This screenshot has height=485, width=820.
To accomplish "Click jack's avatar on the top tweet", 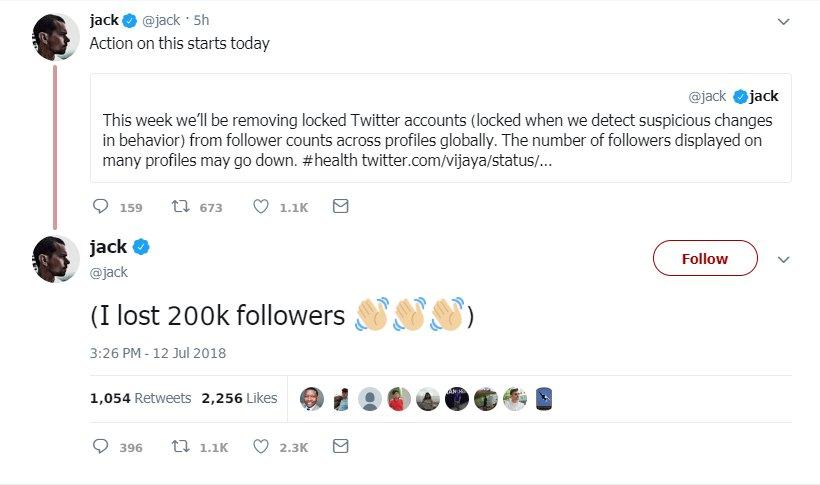I will (x=56, y=38).
